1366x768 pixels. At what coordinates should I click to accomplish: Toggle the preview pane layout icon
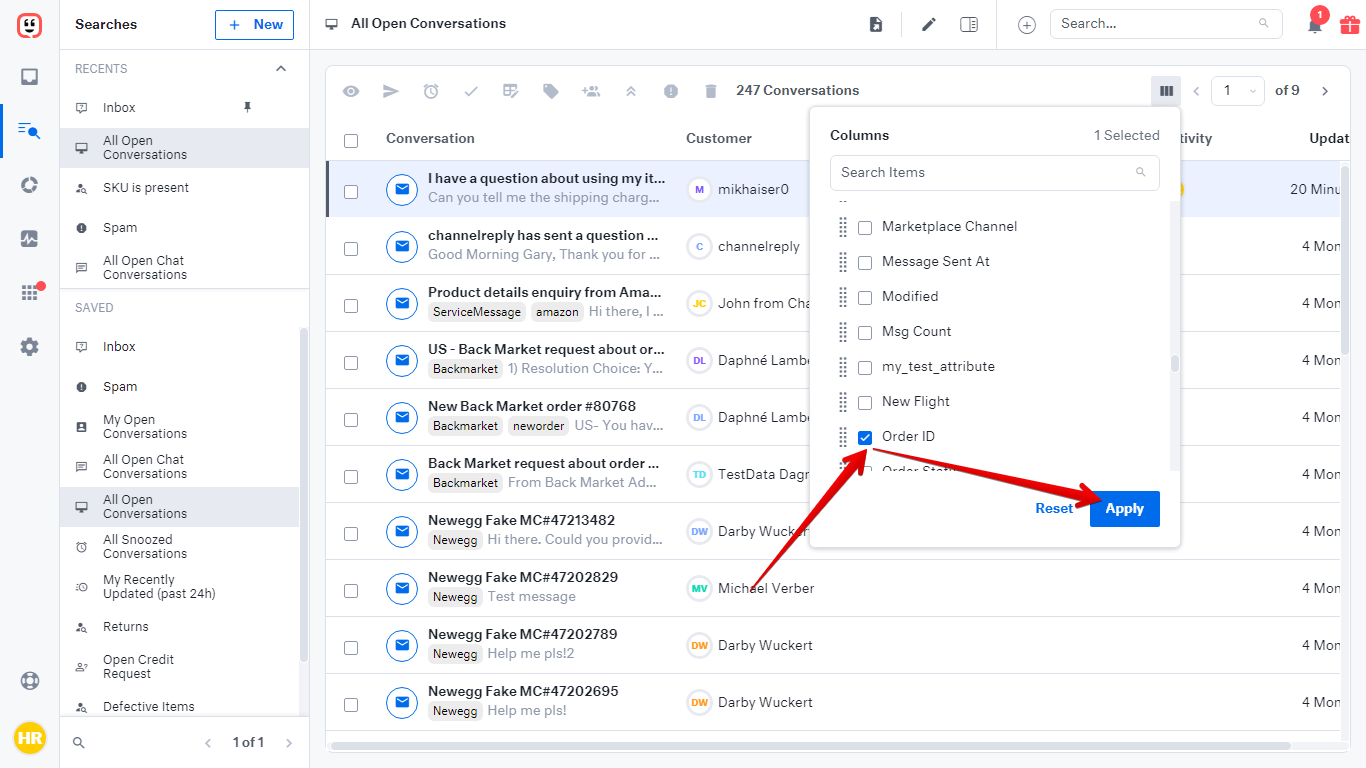click(969, 24)
